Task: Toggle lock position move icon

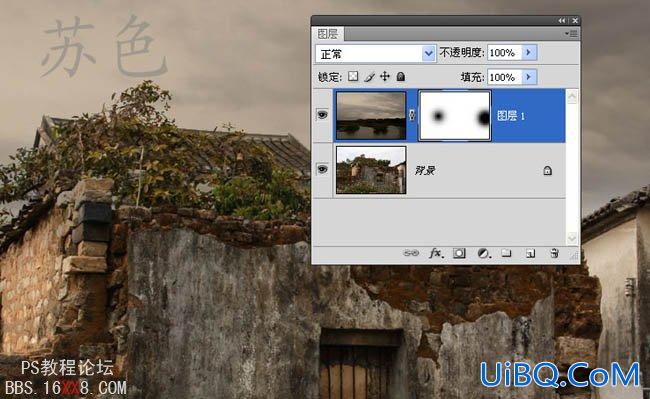Action: pyautogui.click(x=385, y=77)
